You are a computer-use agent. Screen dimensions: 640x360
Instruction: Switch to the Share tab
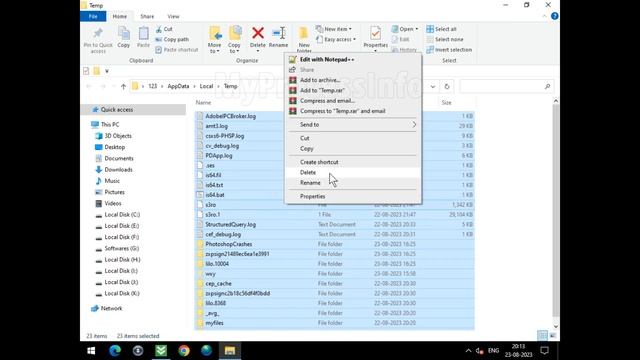[x=147, y=17]
